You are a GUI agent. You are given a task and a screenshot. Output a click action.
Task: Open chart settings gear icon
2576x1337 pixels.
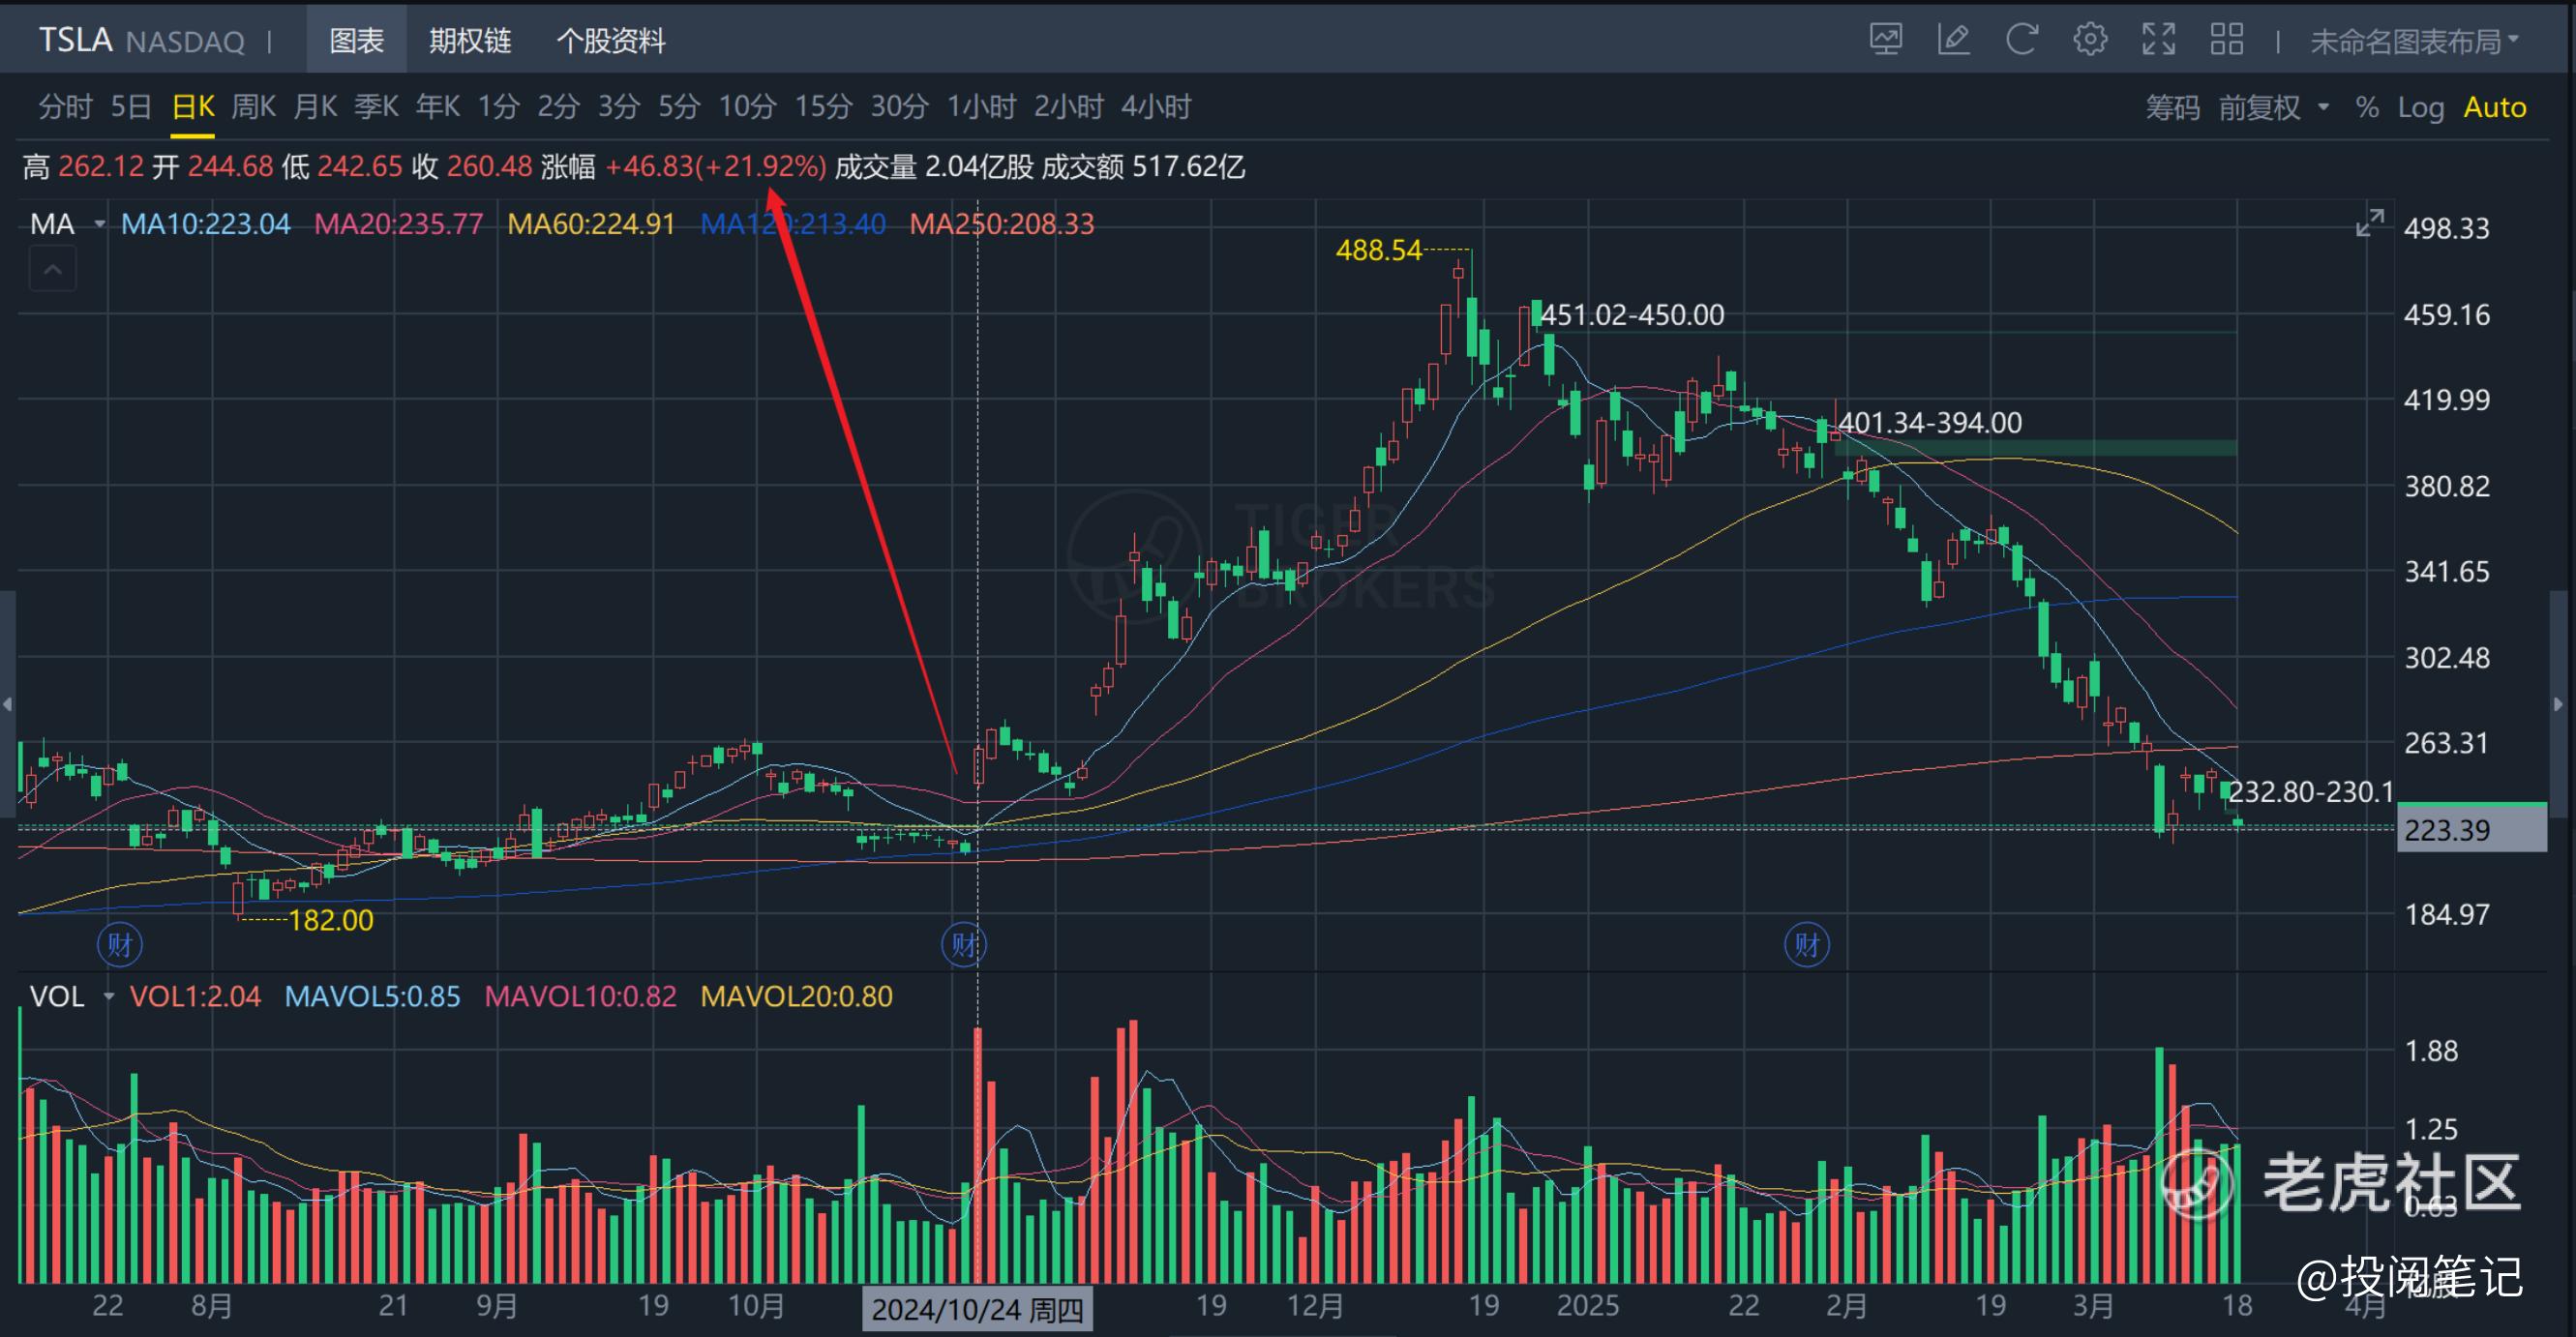pos(2089,40)
